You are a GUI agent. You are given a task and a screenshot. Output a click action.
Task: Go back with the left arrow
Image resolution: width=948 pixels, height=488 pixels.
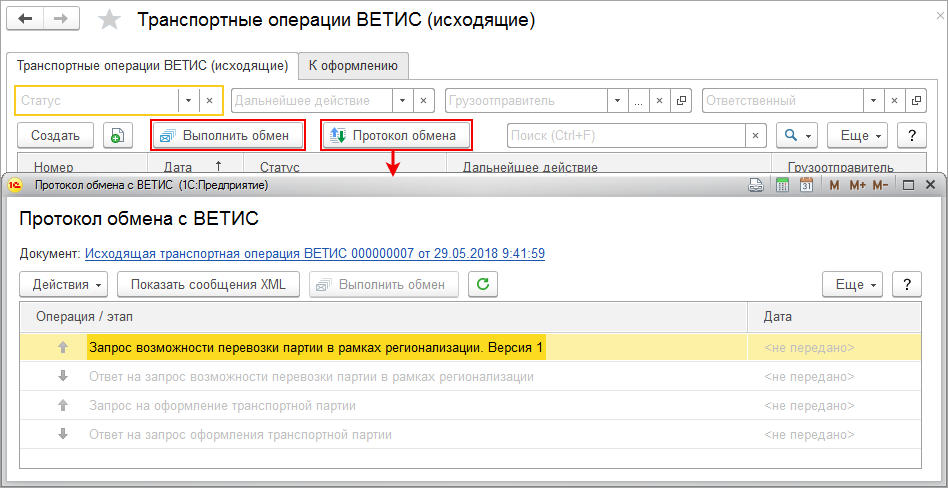click(x=24, y=19)
